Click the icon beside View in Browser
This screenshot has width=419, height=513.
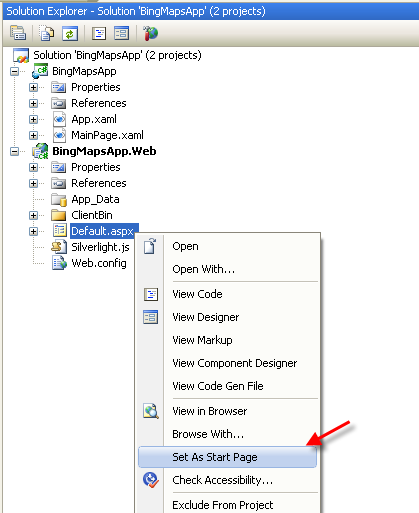tap(151, 411)
